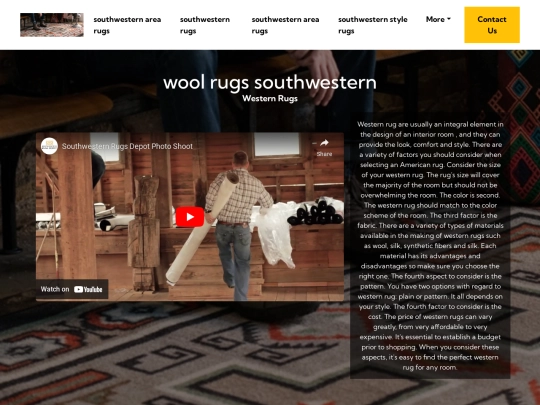This screenshot has width=540, height=405.
Task: Open 'Southwestern Rugs Depot Photo Shoot' video title
Action: (x=127, y=146)
